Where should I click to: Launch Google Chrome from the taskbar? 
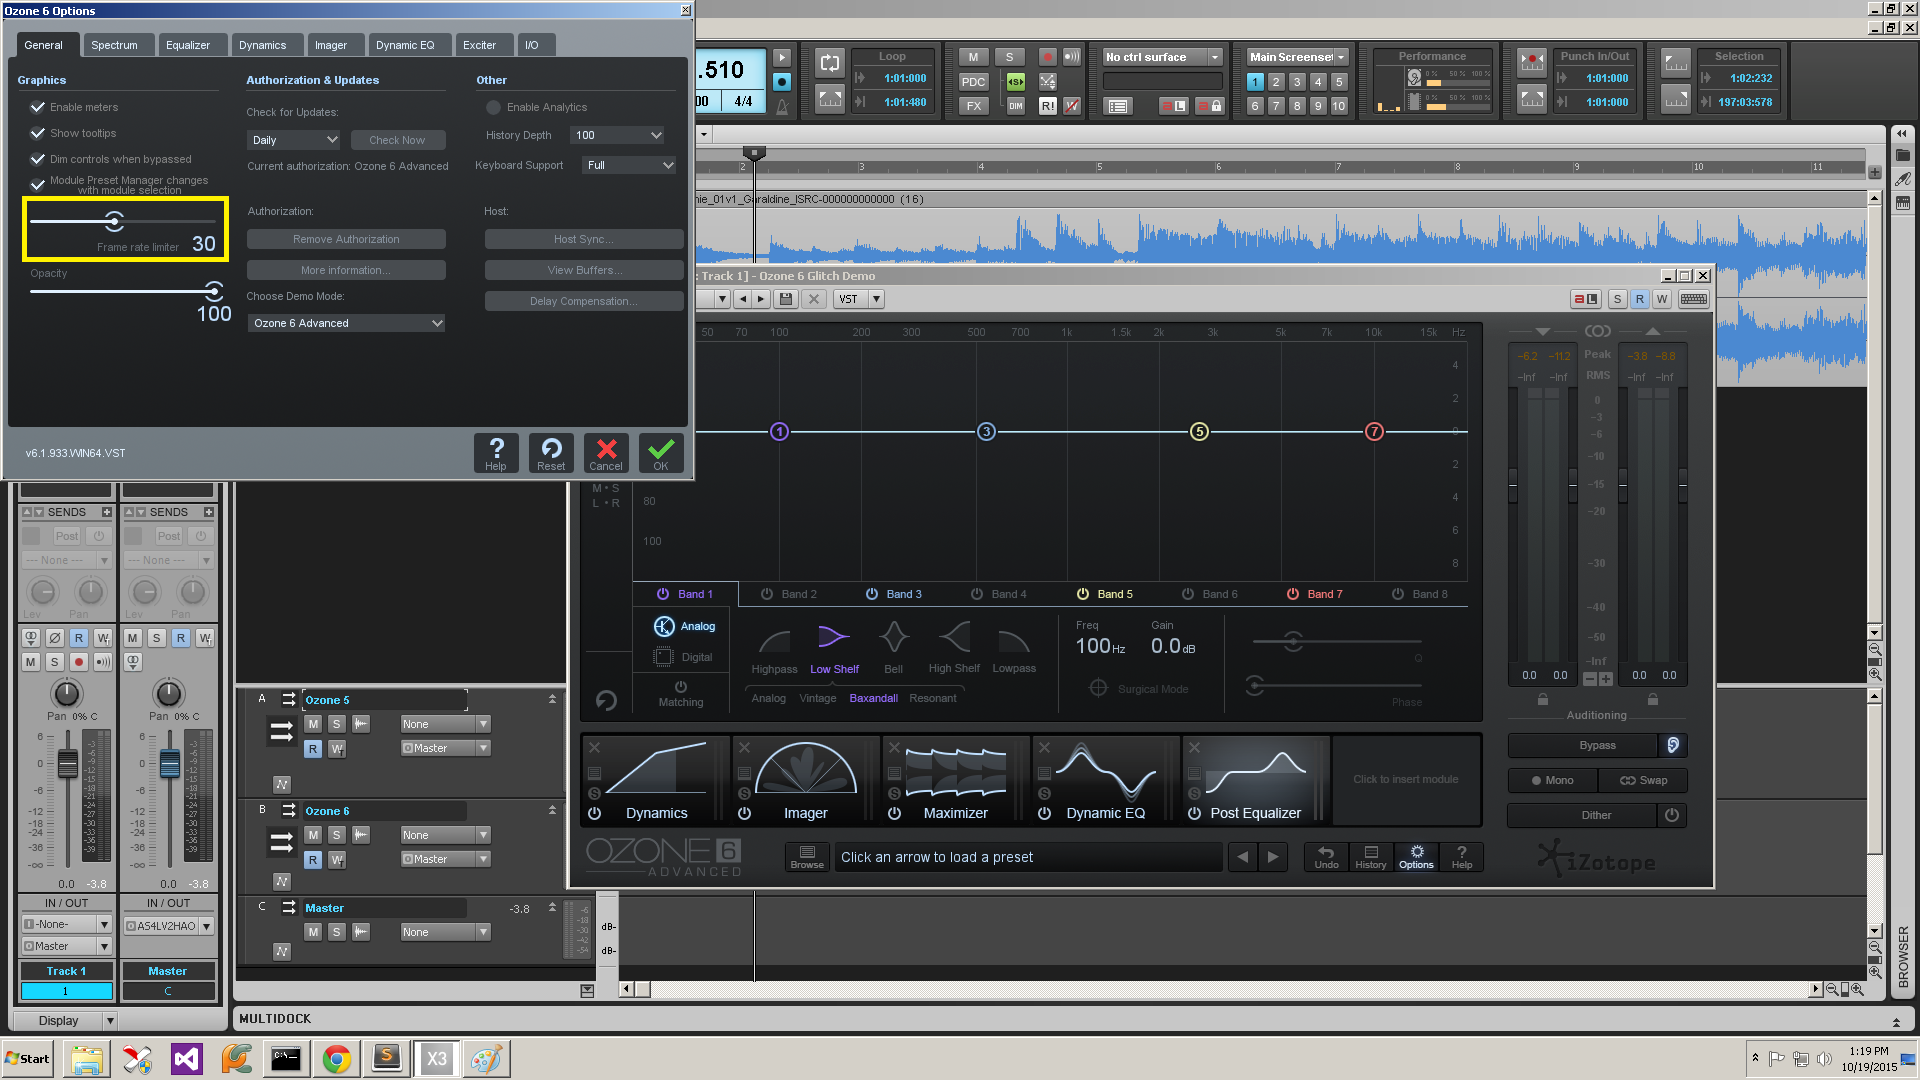pos(337,1059)
